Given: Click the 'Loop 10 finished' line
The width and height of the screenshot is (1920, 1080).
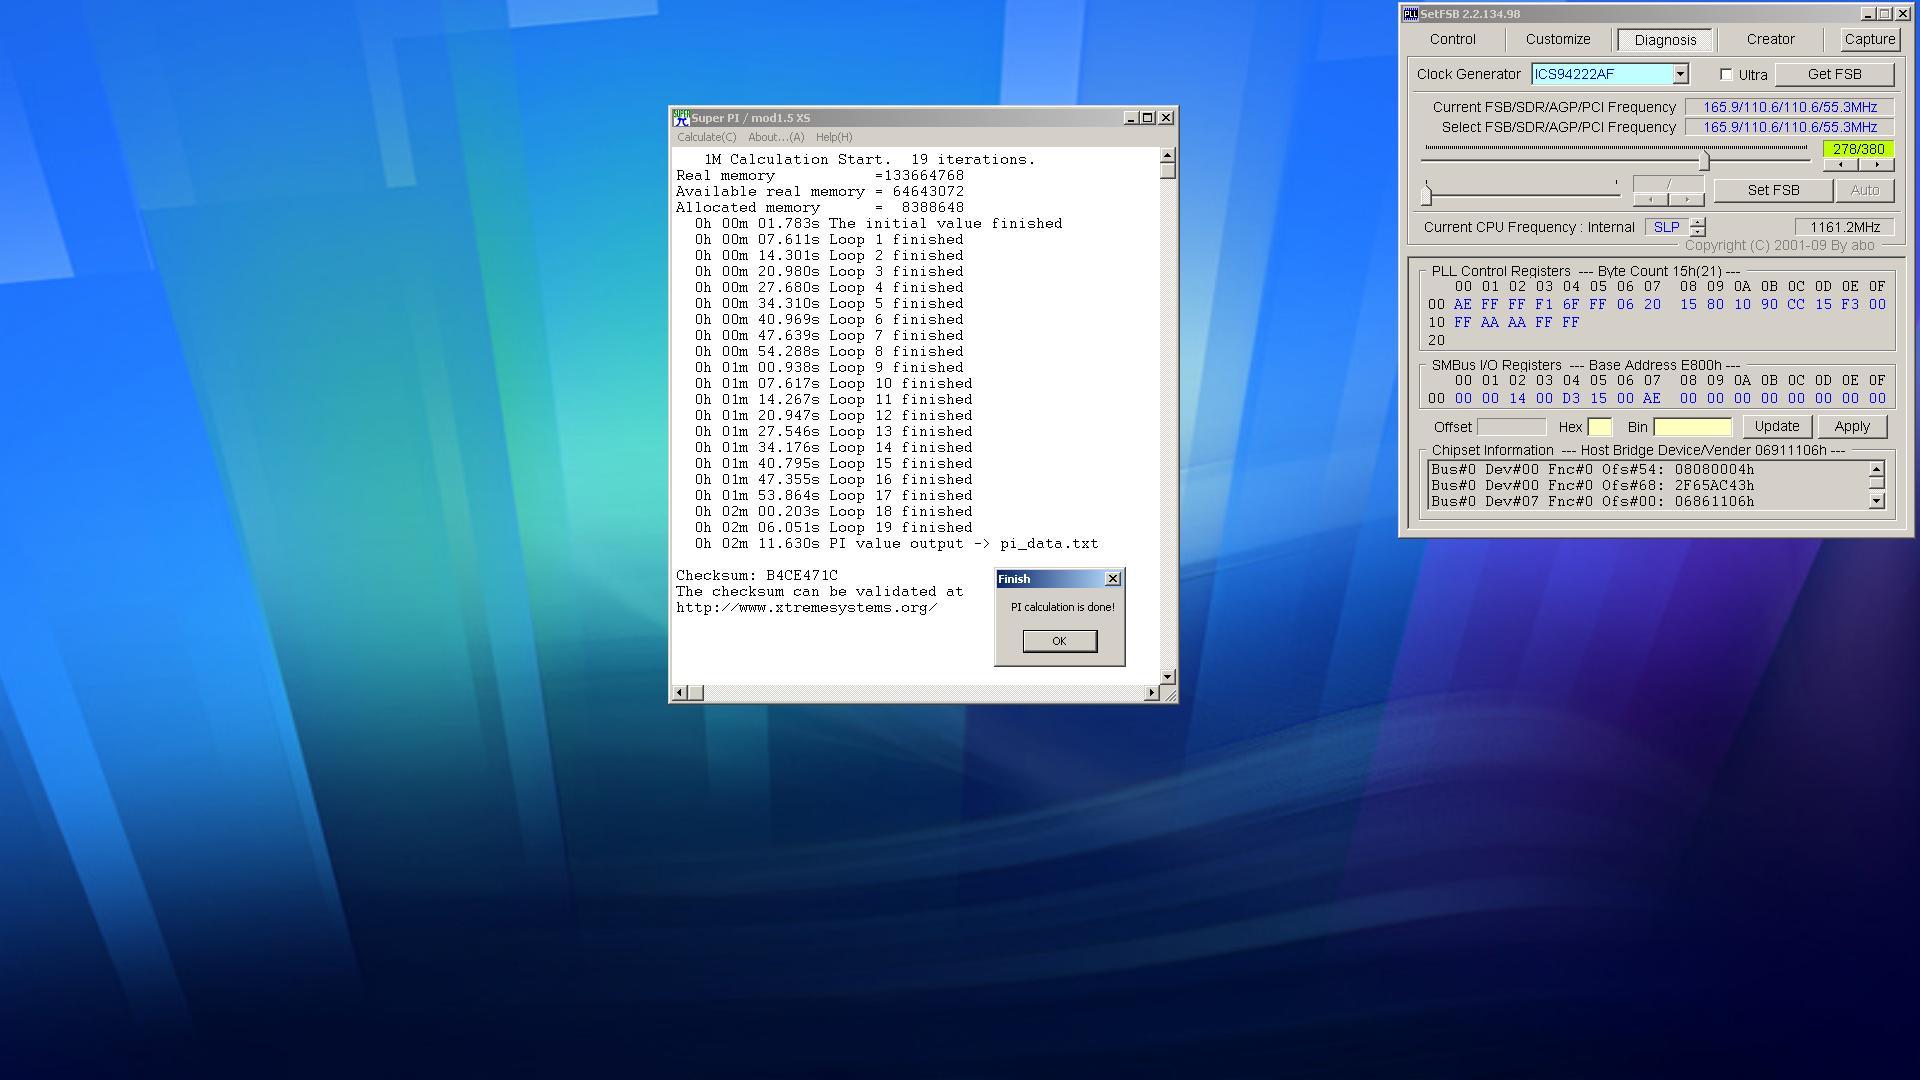Looking at the screenshot, I should [x=833, y=384].
